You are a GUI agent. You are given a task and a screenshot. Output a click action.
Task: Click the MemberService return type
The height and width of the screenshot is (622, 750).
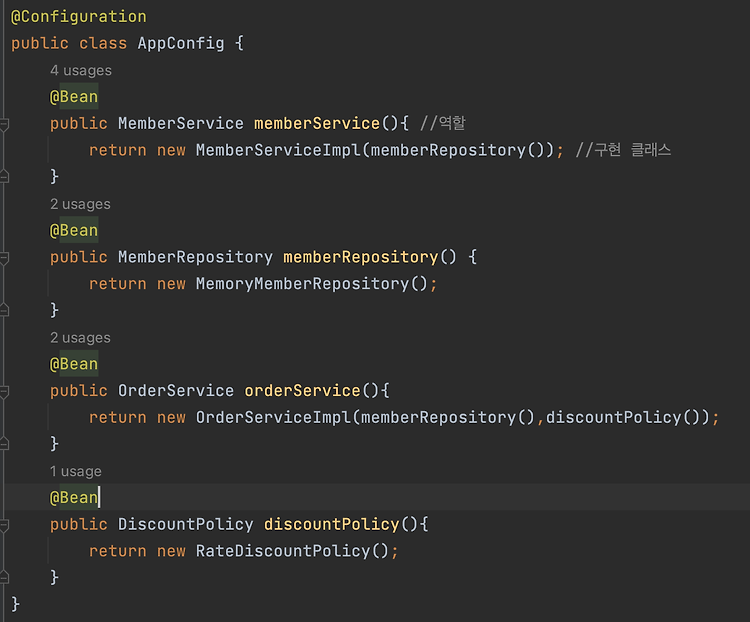pos(181,123)
